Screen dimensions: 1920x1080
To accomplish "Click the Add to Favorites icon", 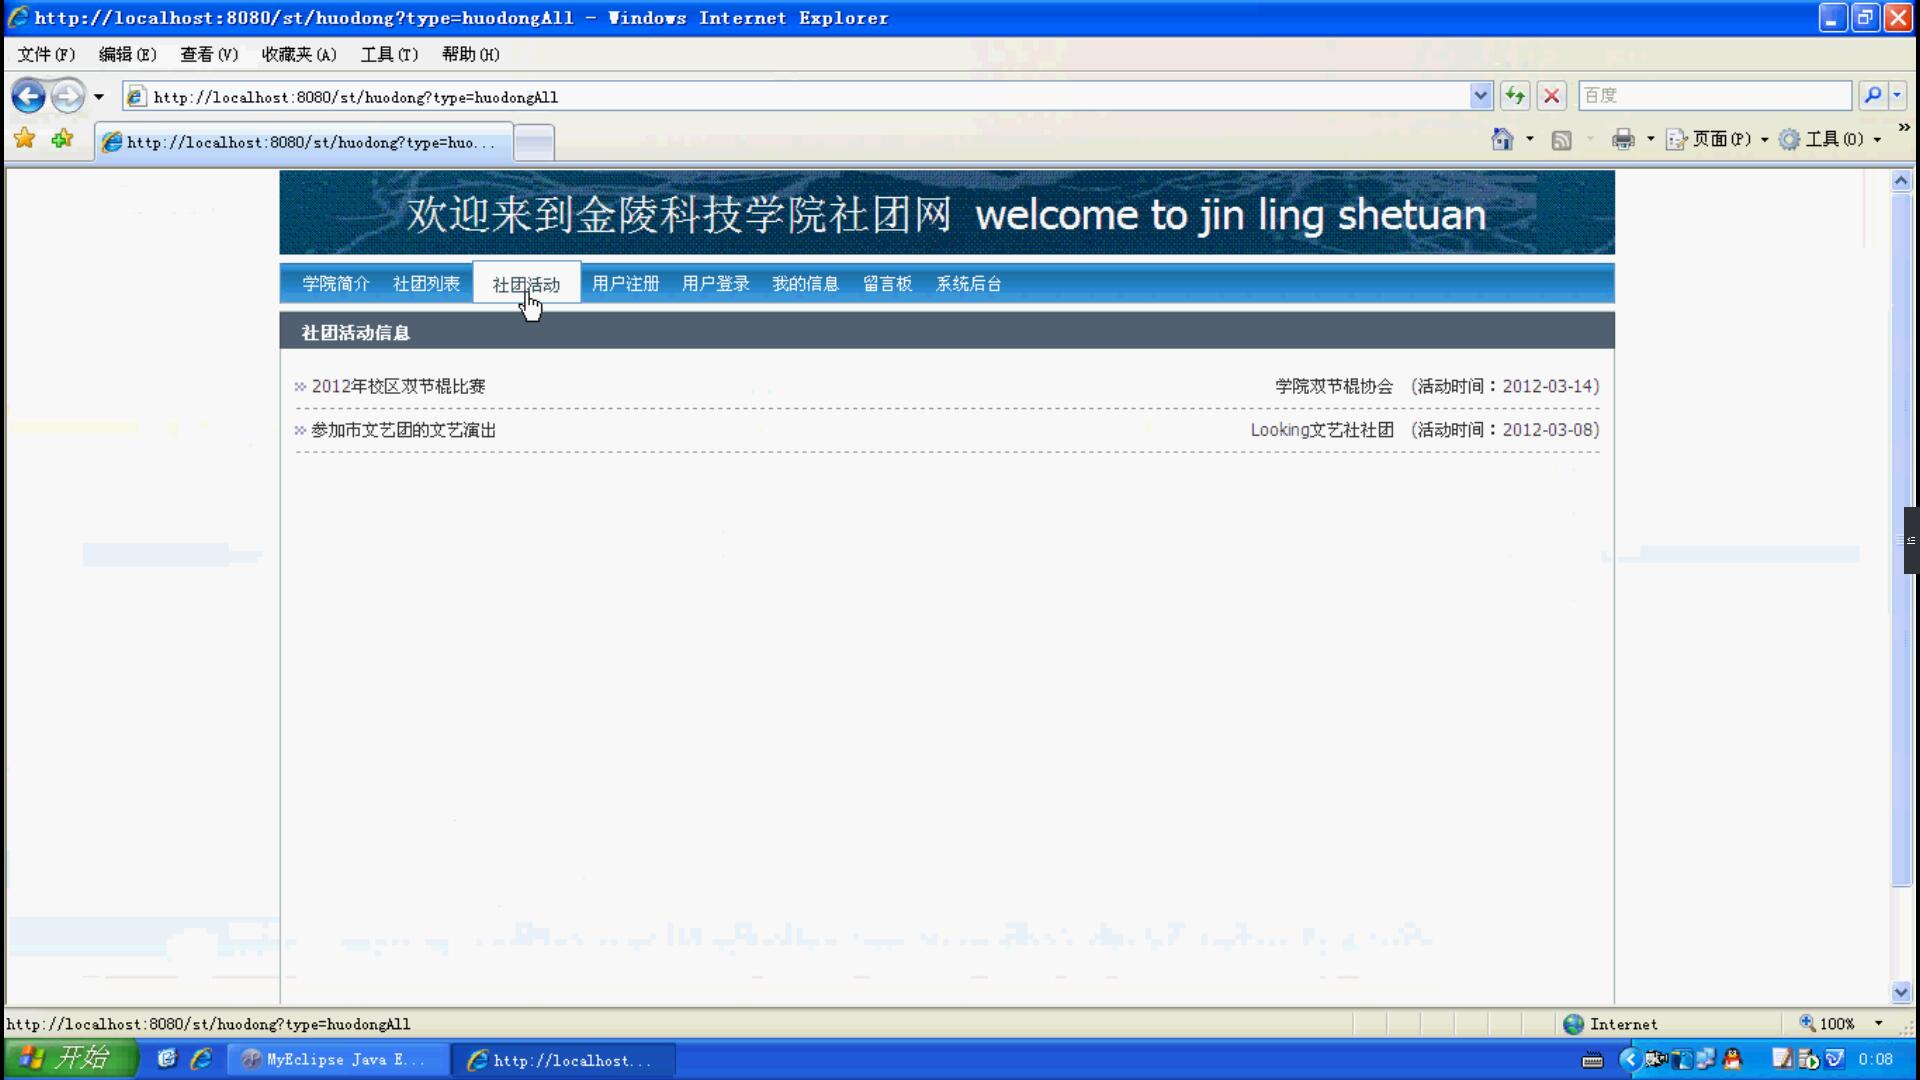I will coord(62,139).
